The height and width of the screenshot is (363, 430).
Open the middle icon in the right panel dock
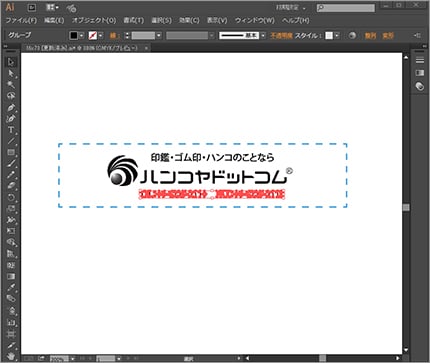pyautogui.click(x=420, y=73)
